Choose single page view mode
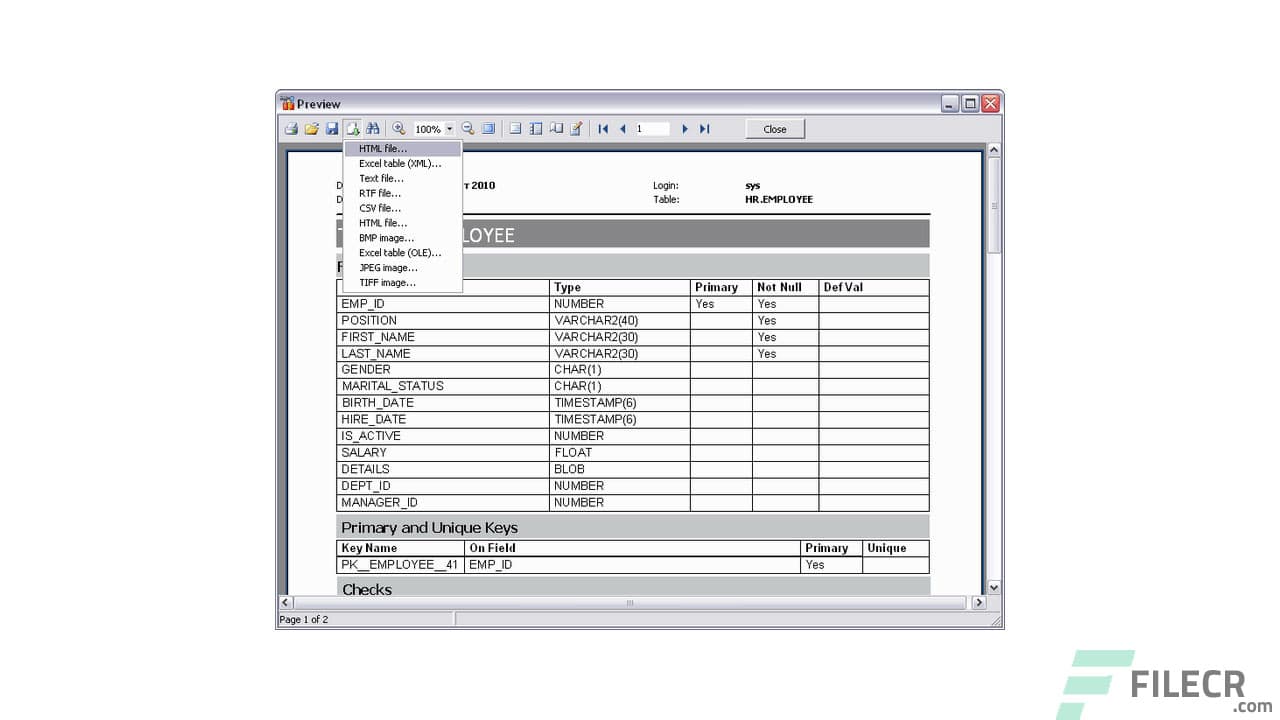The height and width of the screenshot is (720, 1280). 513,128
